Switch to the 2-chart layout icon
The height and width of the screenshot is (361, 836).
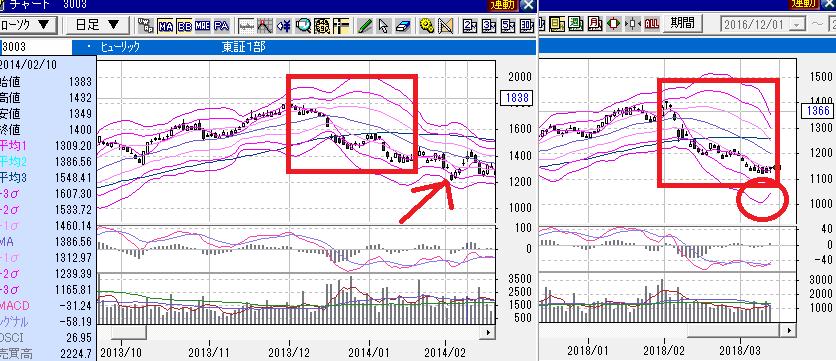pyautogui.click(x=469, y=25)
